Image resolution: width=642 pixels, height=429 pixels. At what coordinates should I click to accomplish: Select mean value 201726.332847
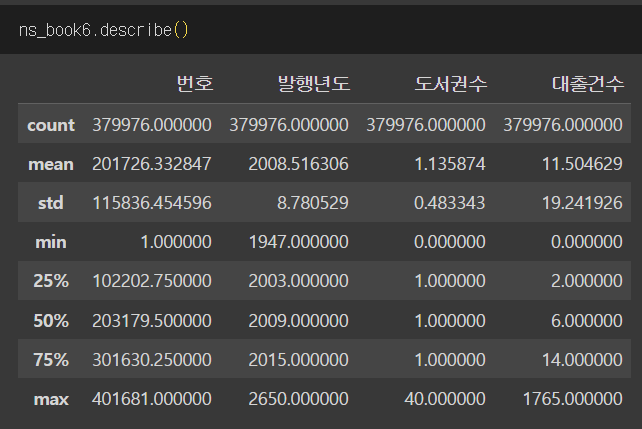[x=151, y=164]
